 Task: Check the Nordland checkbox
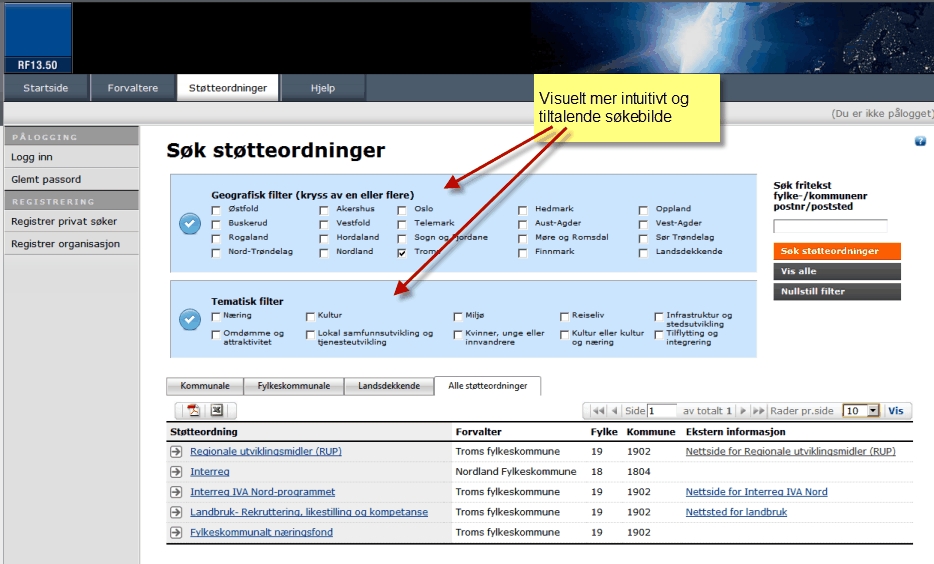[323, 253]
